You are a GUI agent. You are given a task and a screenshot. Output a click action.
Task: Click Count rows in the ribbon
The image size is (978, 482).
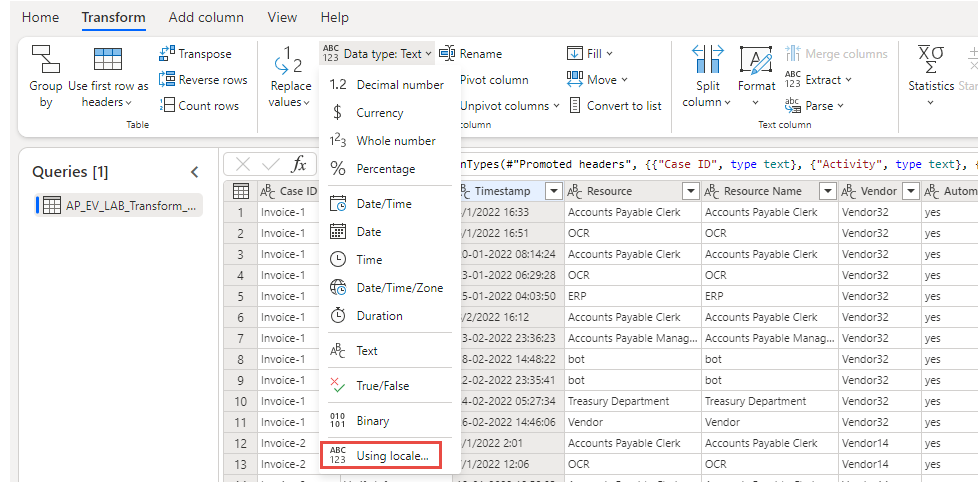(200, 106)
